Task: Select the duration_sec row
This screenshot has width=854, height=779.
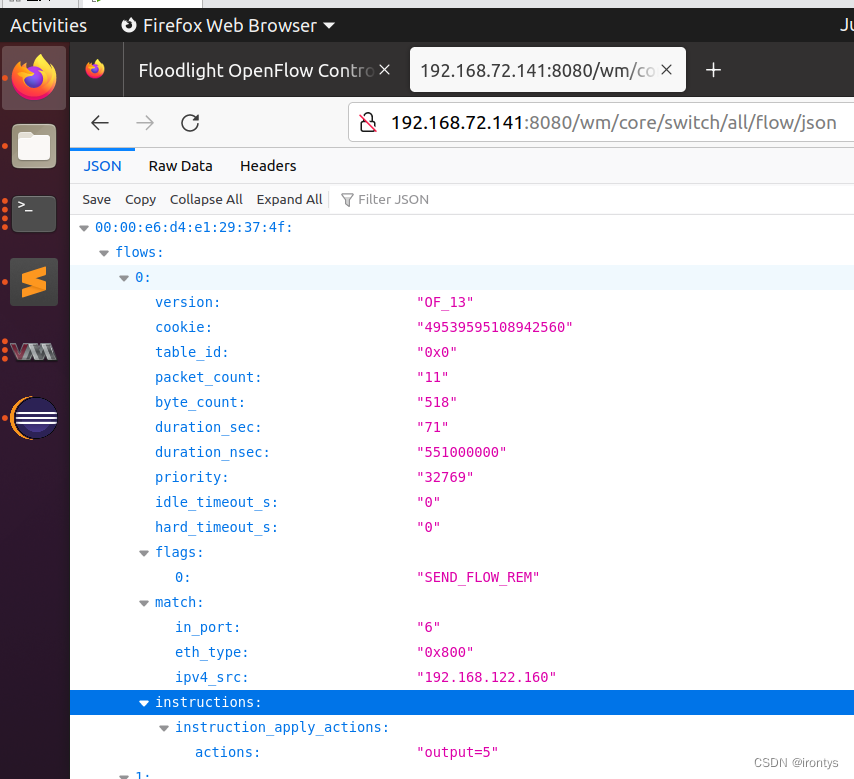Action: click(x=462, y=428)
